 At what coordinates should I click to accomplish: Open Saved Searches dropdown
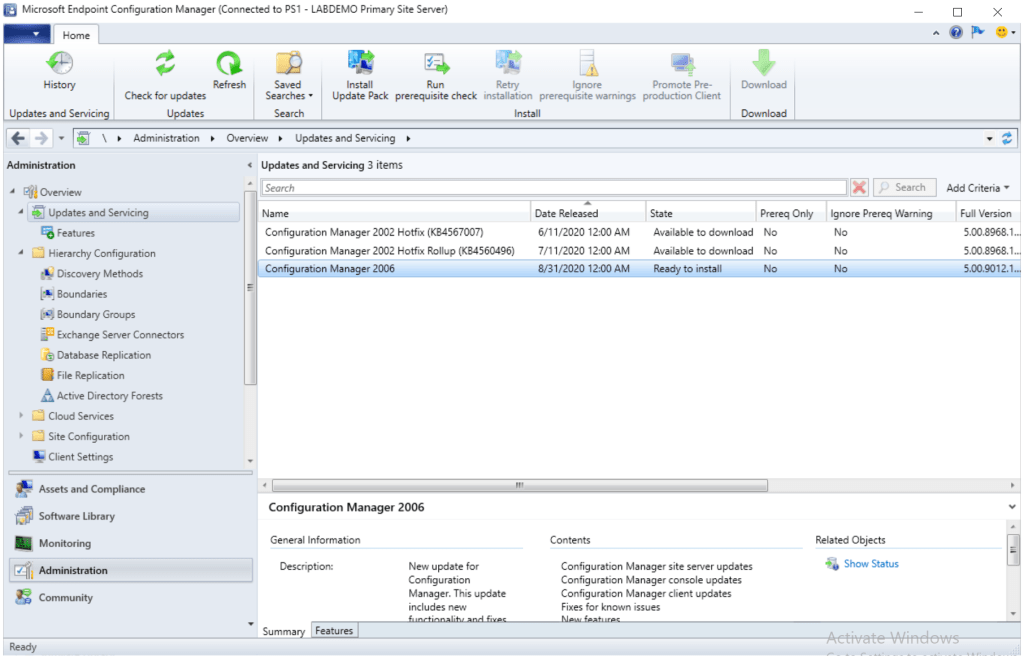(289, 76)
